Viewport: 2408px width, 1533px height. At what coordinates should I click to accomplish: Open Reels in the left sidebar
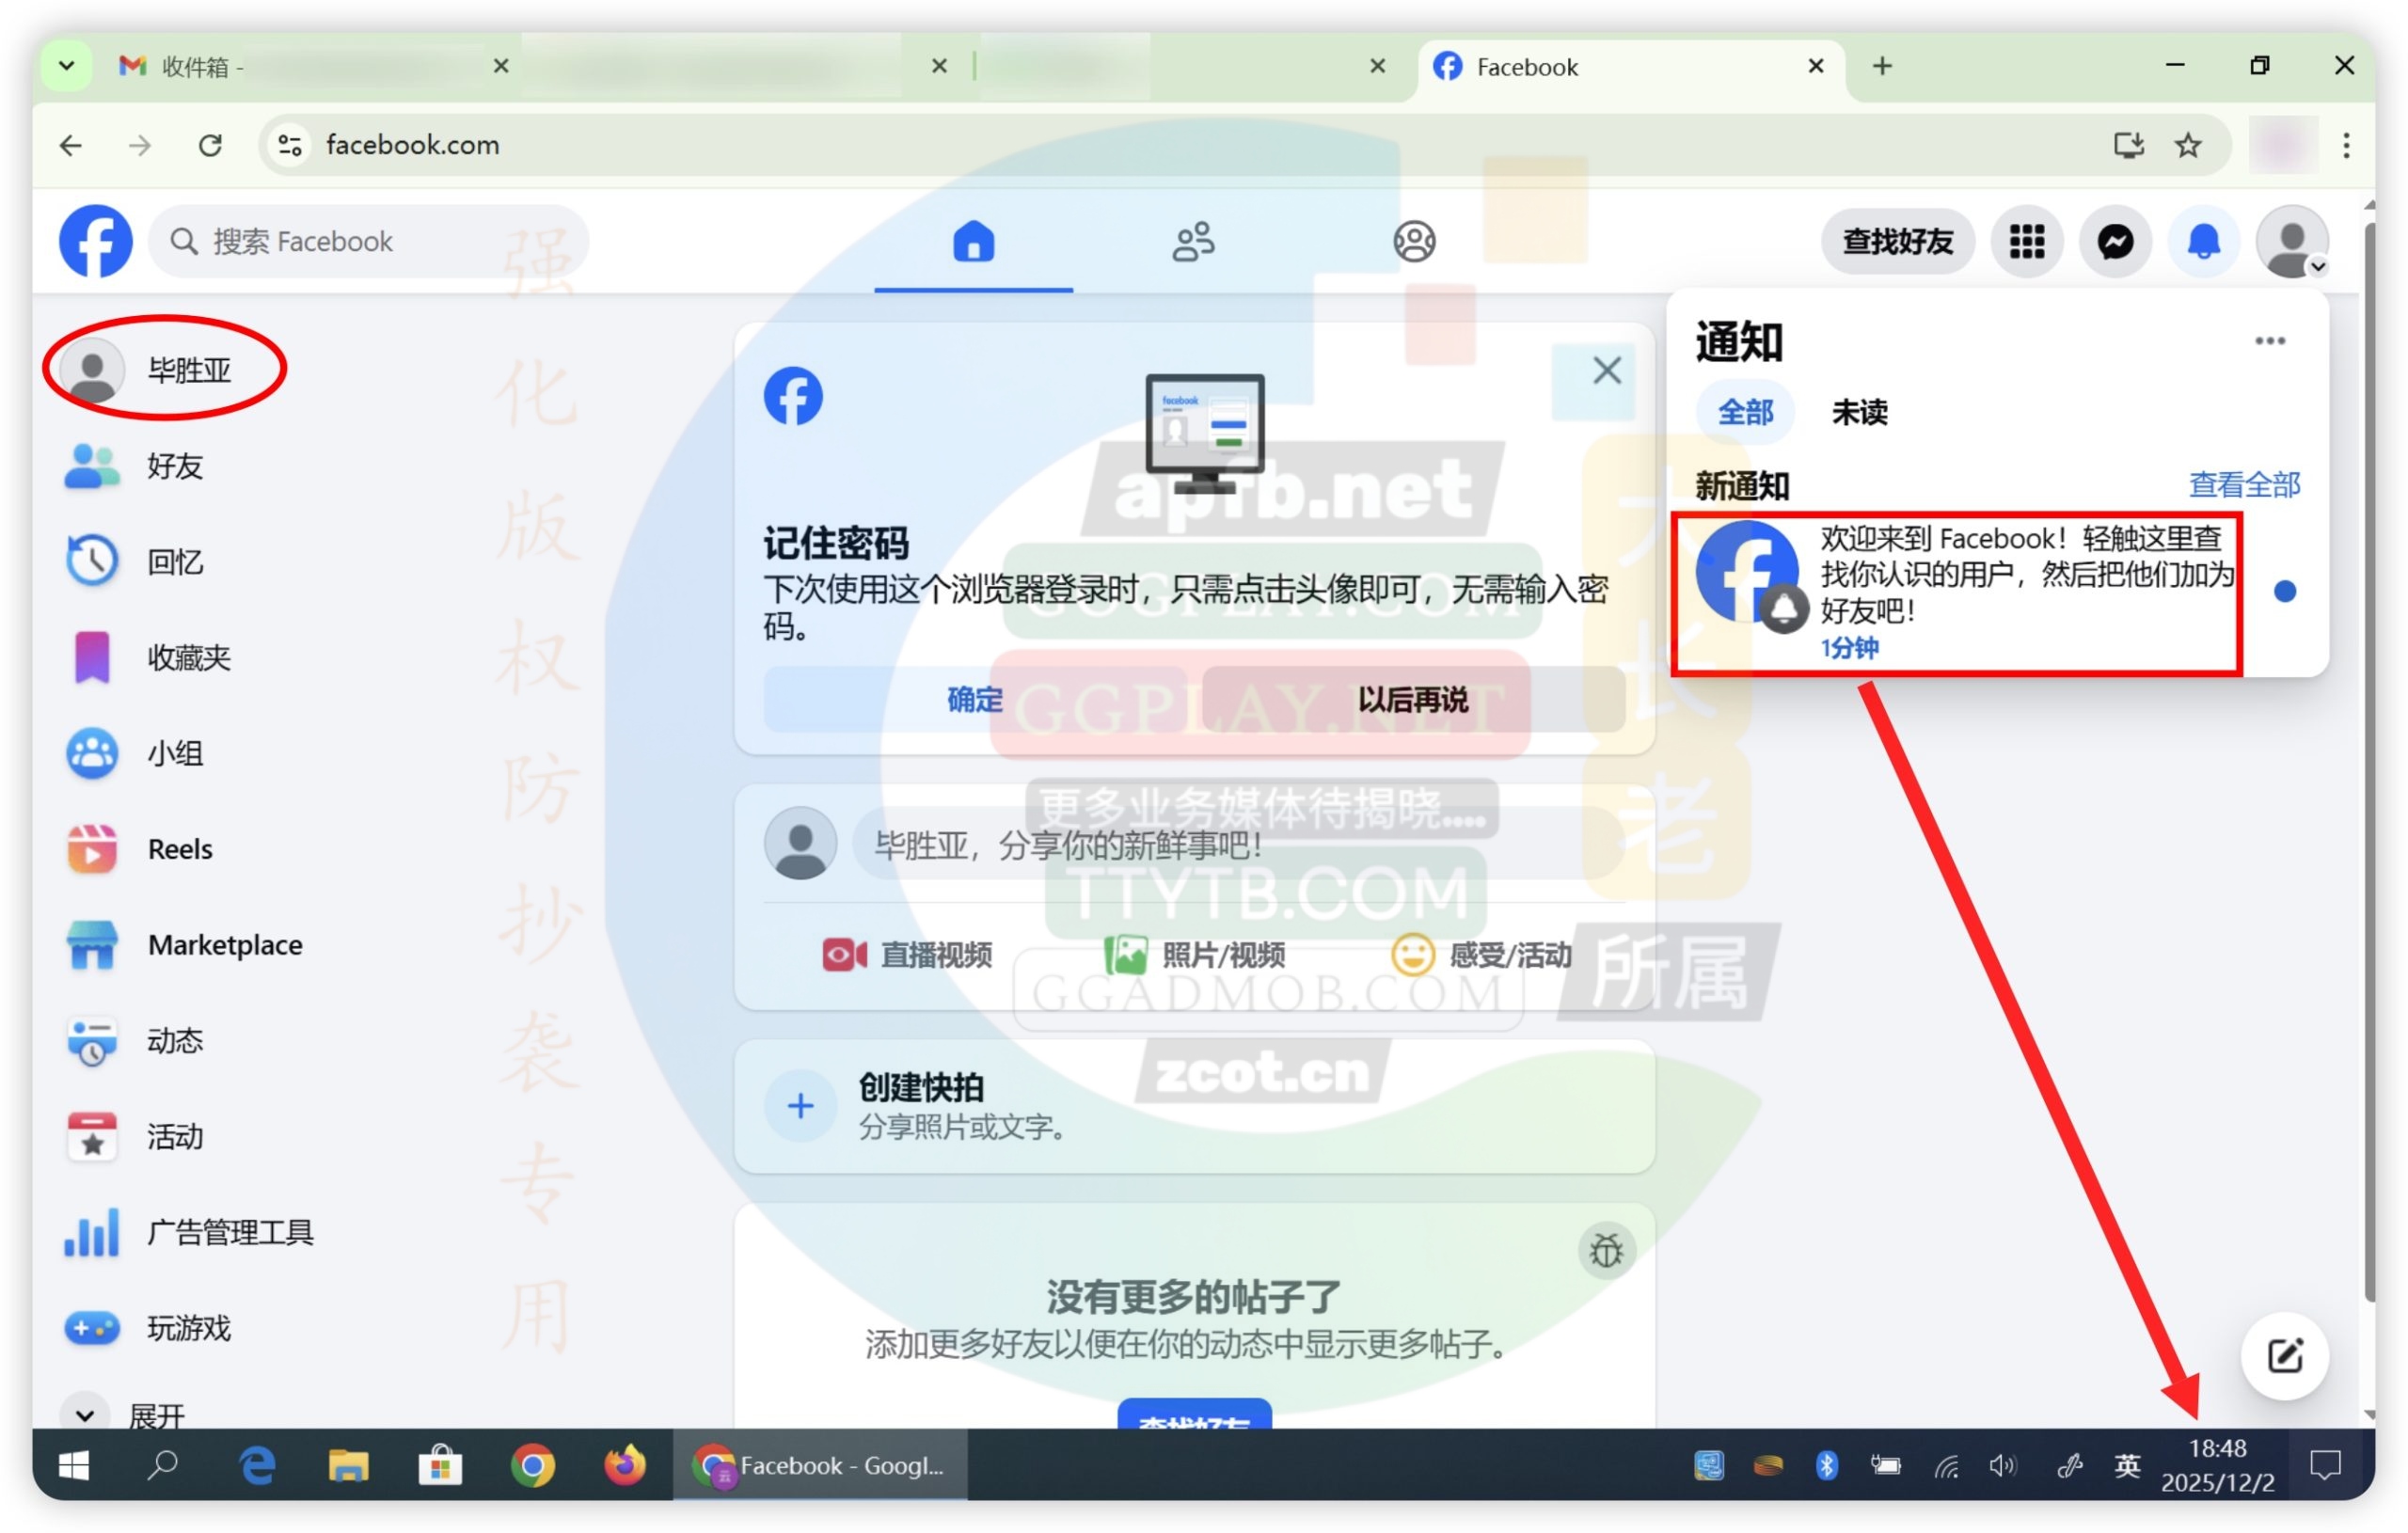click(x=180, y=848)
